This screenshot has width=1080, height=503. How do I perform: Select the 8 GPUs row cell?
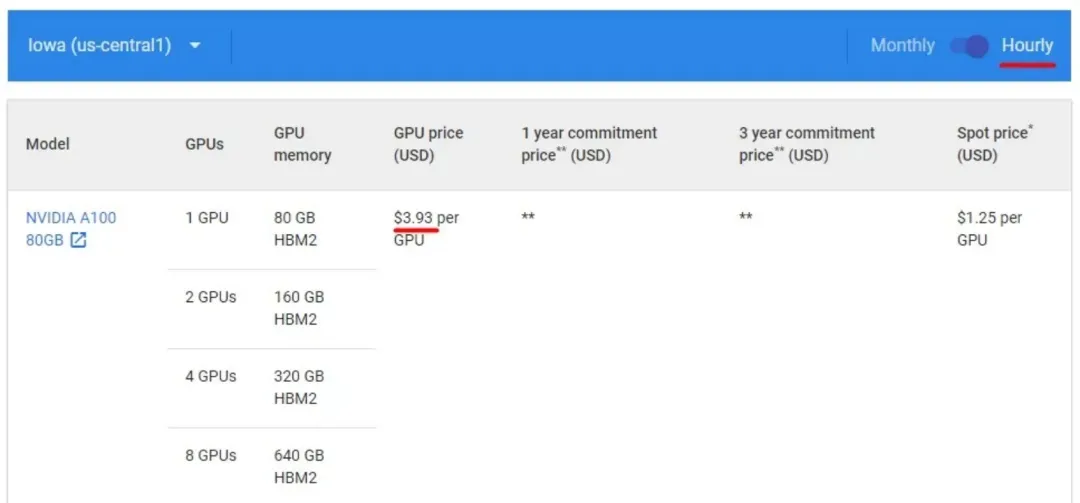211,455
